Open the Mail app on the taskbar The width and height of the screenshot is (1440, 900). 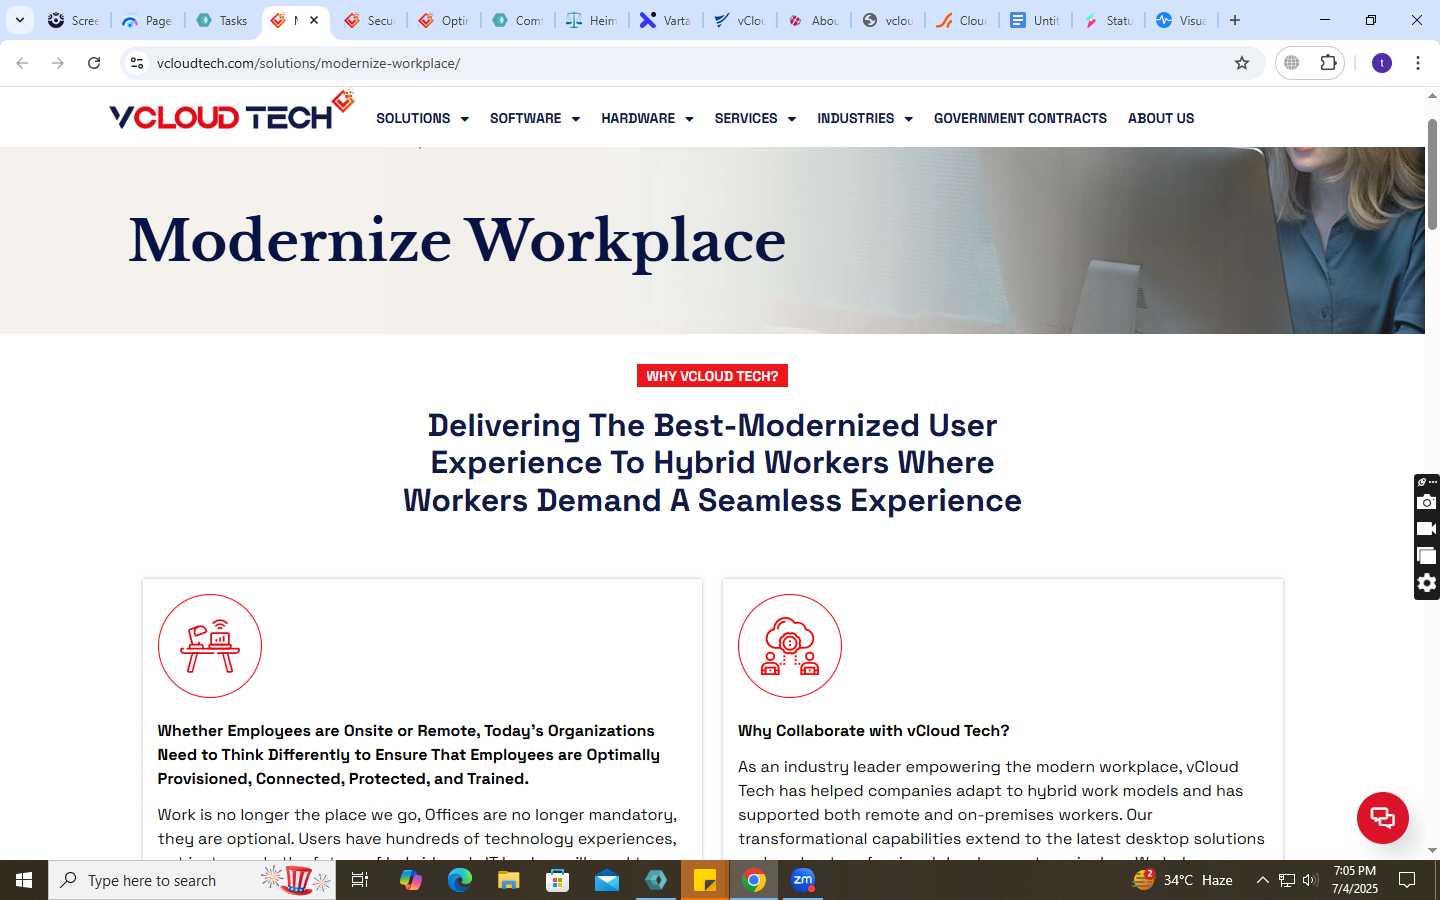[x=607, y=880]
